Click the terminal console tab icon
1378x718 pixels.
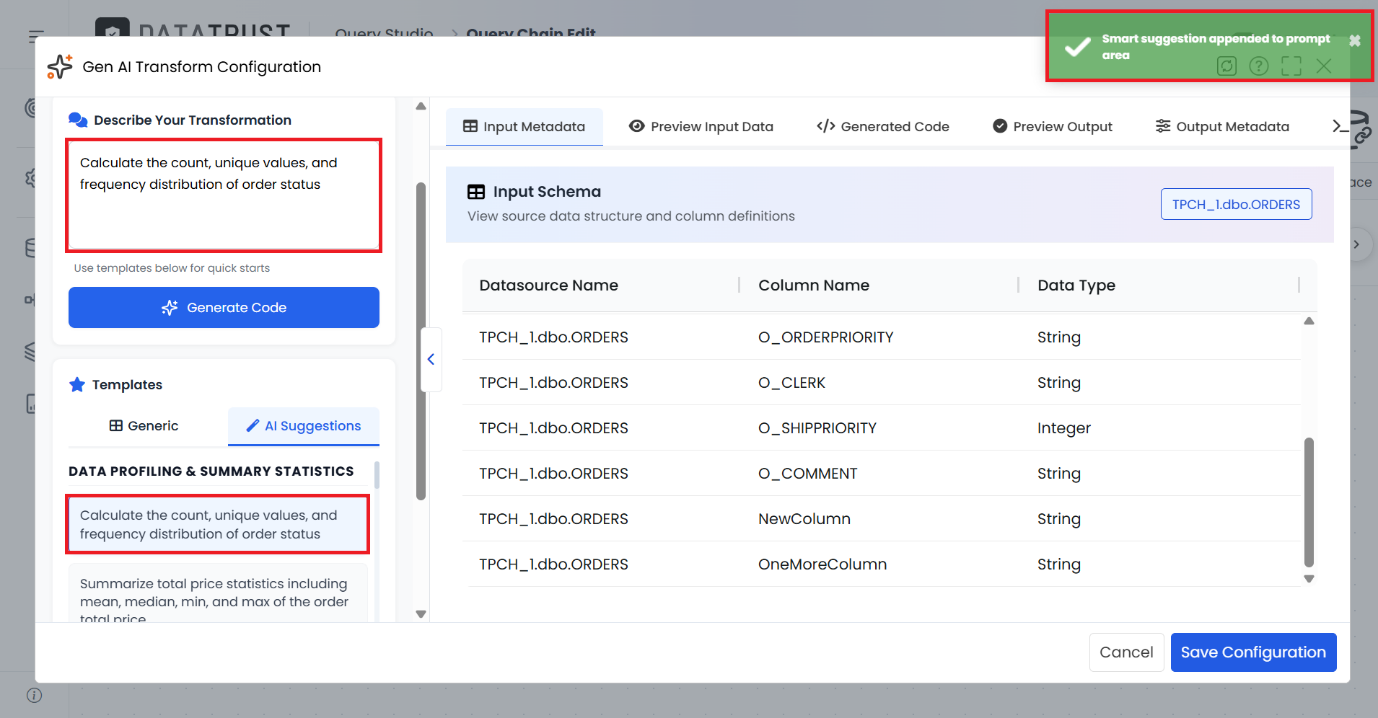coord(1340,126)
